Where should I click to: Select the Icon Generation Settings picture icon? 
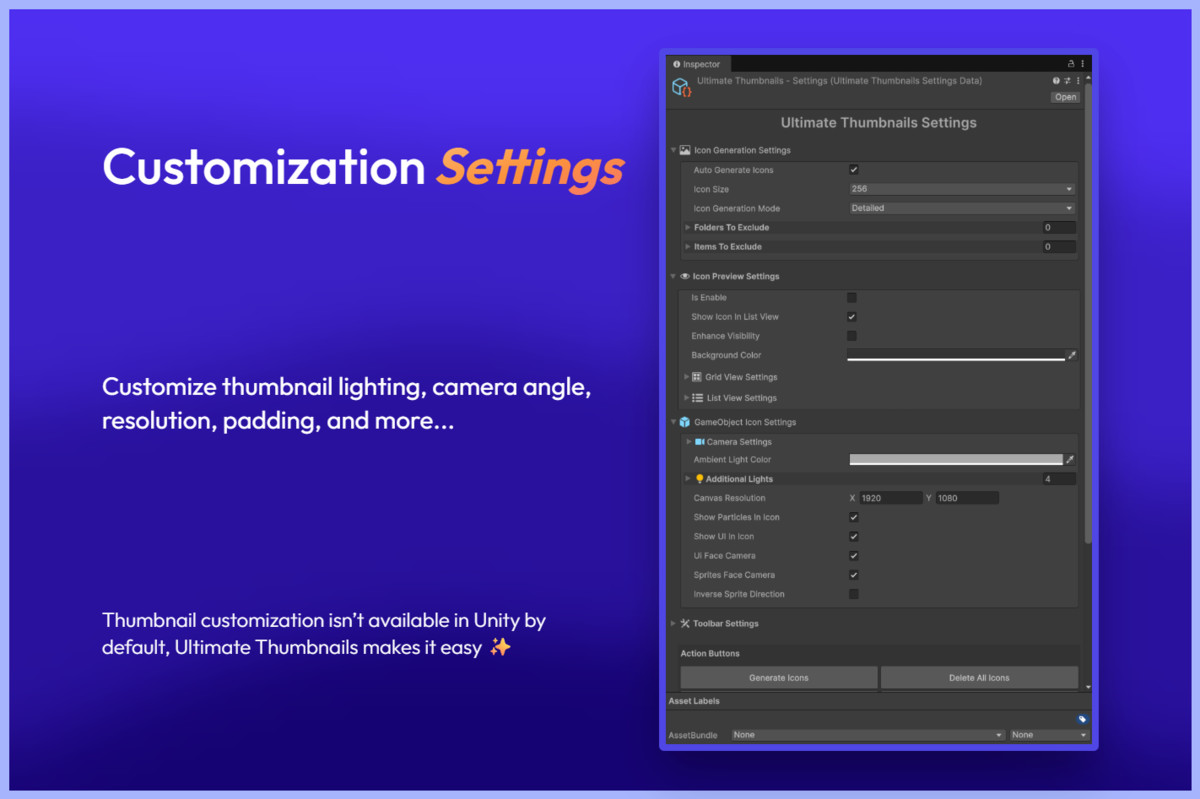coord(685,150)
